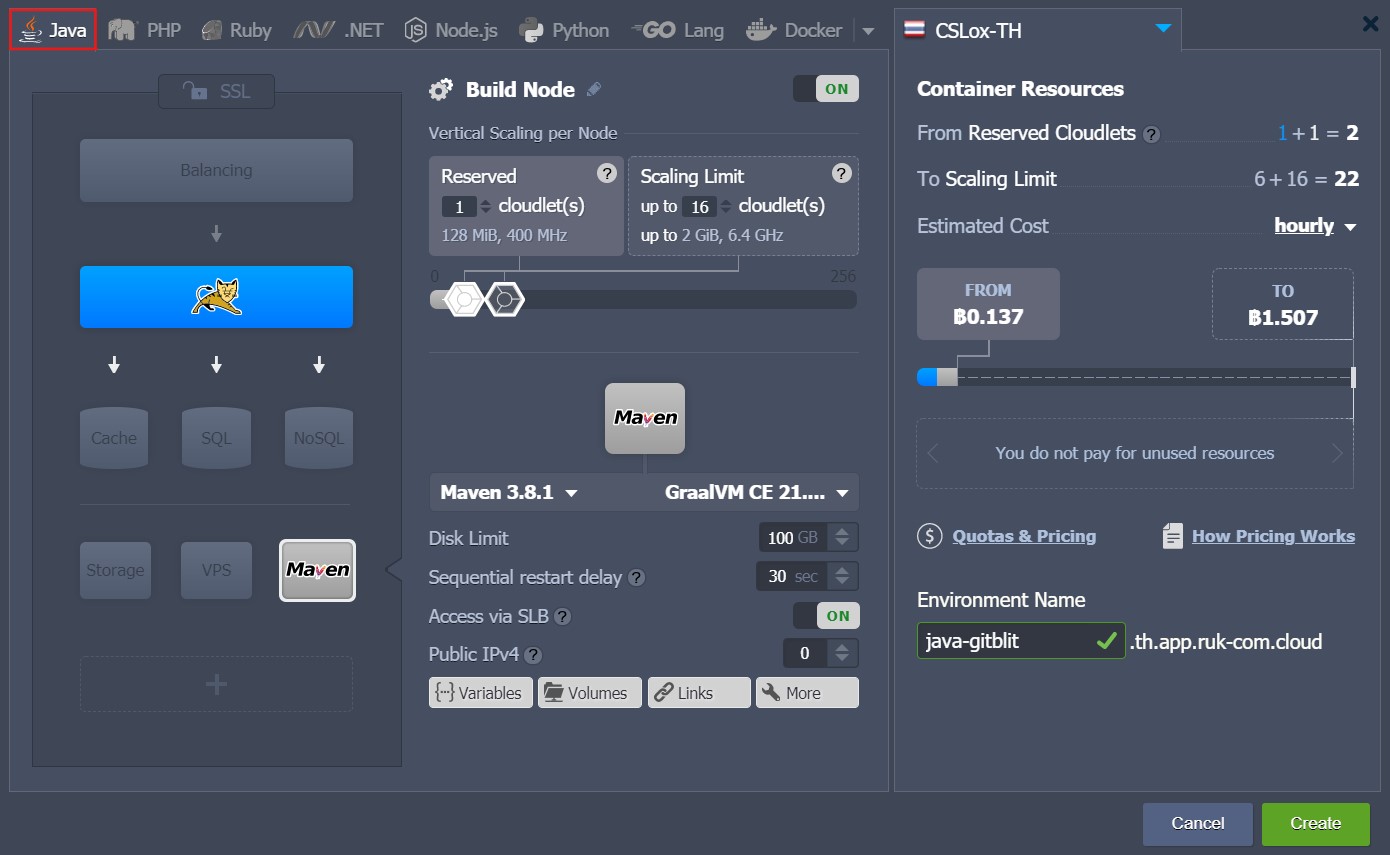Edit the Disk Limit value field
The height and width of the screenshot is (855, 1390).
pos(794,538)
